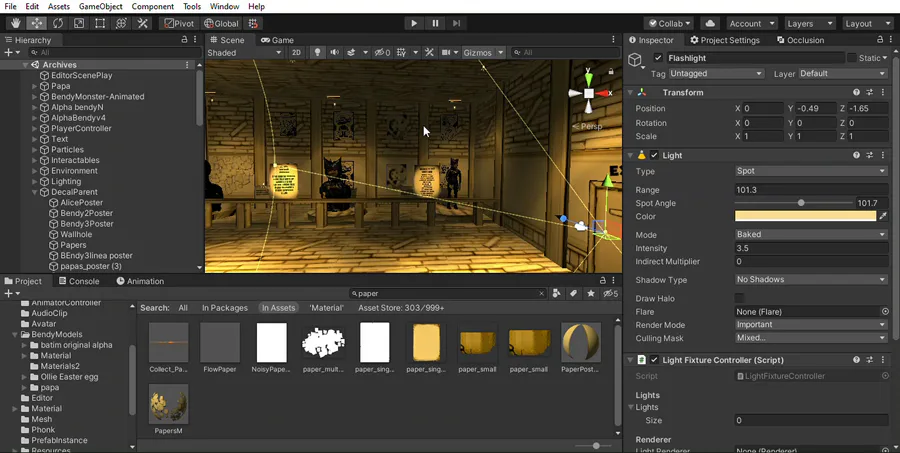Screen dimensions: 900x453
Task: Toggle Pivot handle position
Action: pyautogui.click(x=179, y=24)
